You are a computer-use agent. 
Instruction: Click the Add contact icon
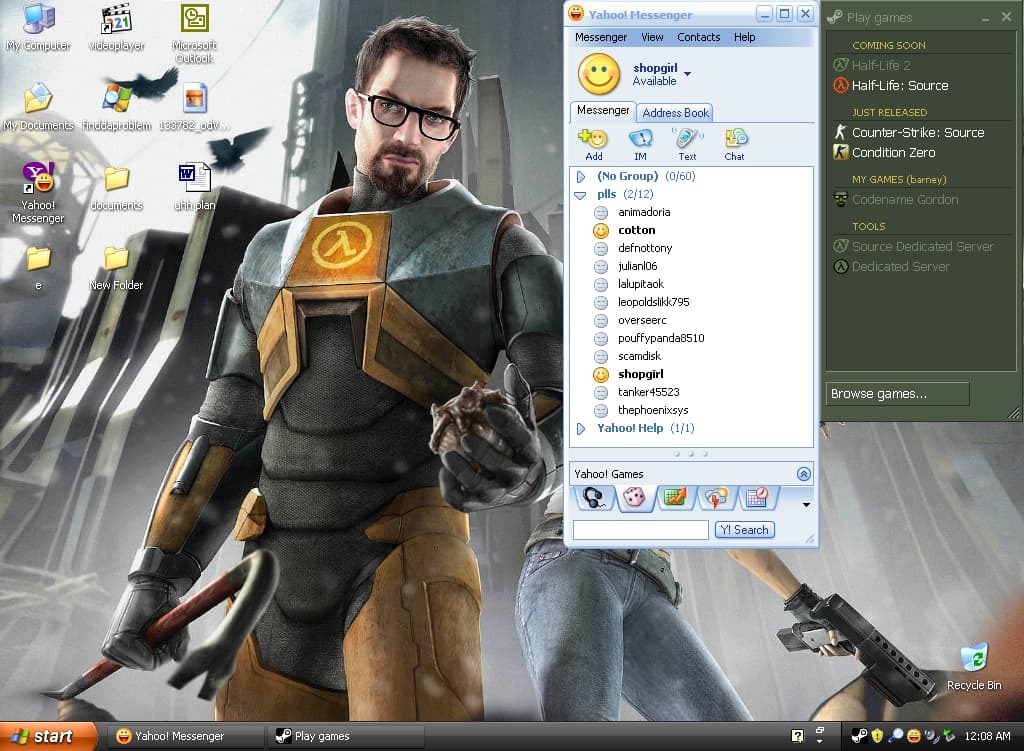point(593,139)
